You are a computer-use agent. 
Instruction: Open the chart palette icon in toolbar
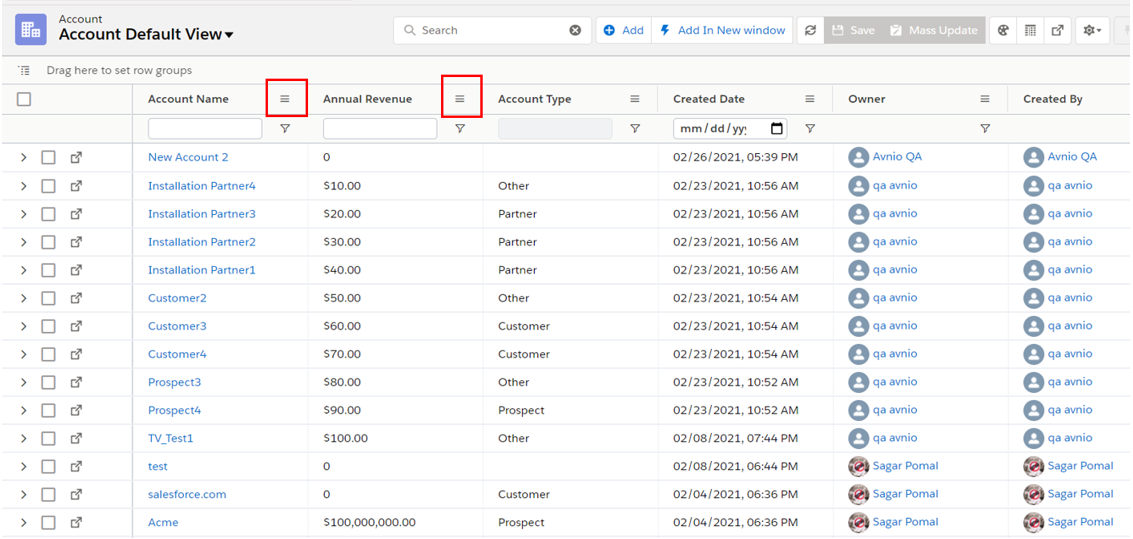(1003, 31)
